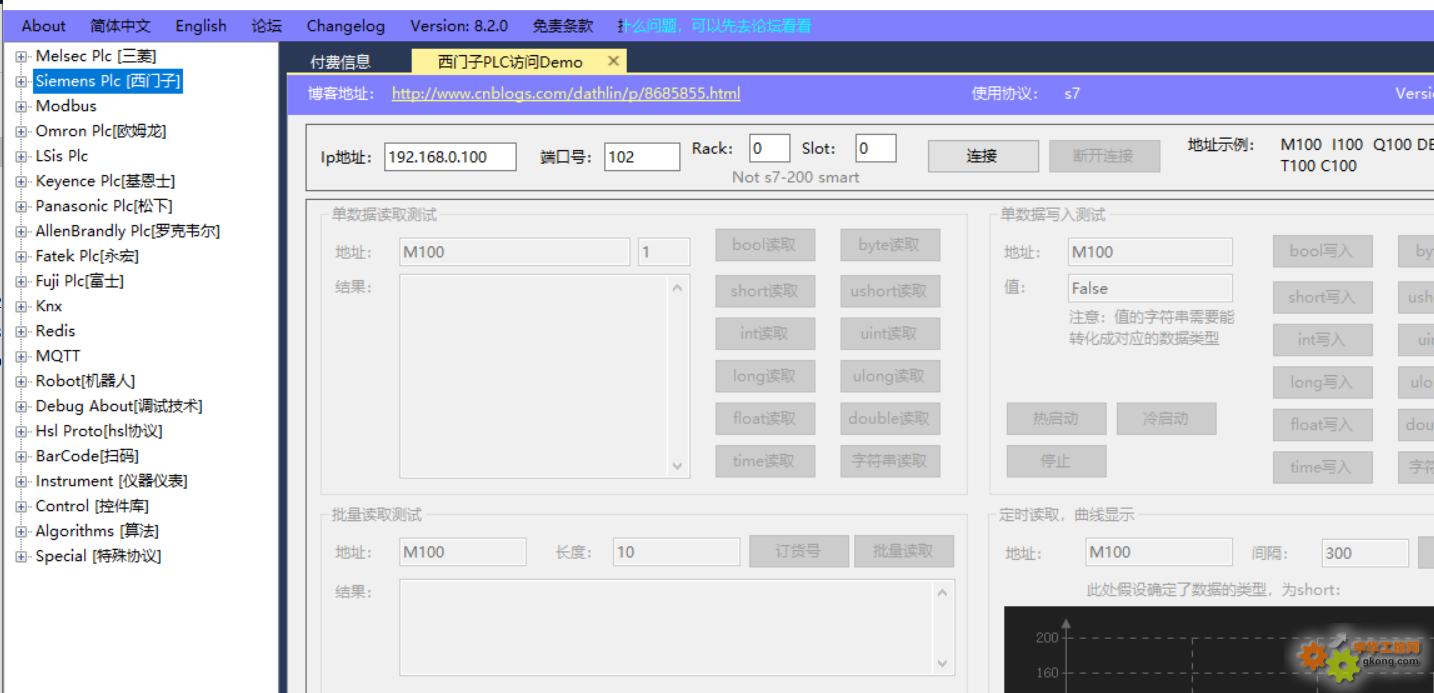Select Debug About[调试技术] tree item
Screen dimensions: 1434x693
point(119,406)
